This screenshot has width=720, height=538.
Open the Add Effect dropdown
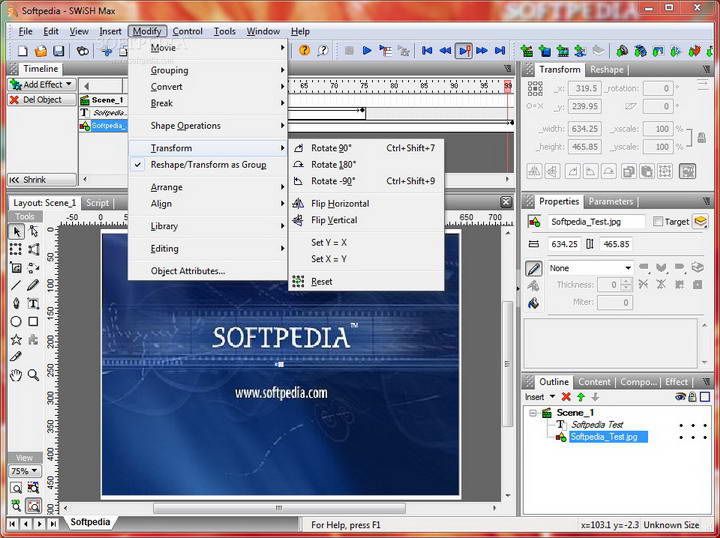tap(42, 84)
